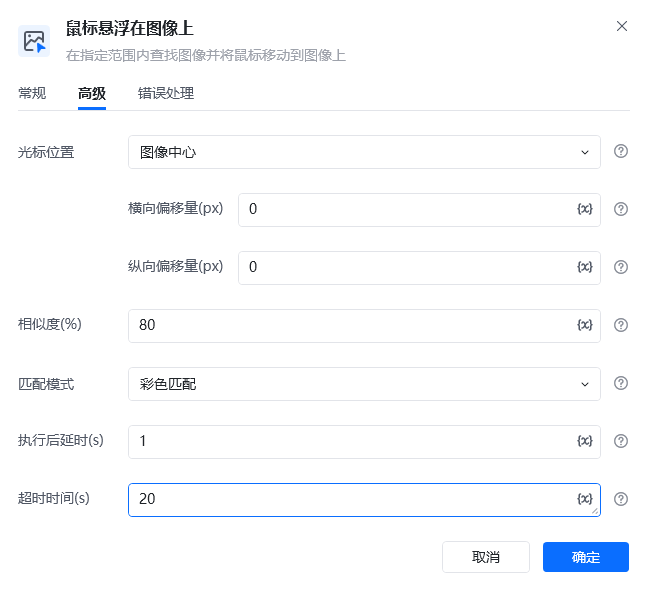Click help icon for 匹配模式
648x591 pixels.
[620, 383]
